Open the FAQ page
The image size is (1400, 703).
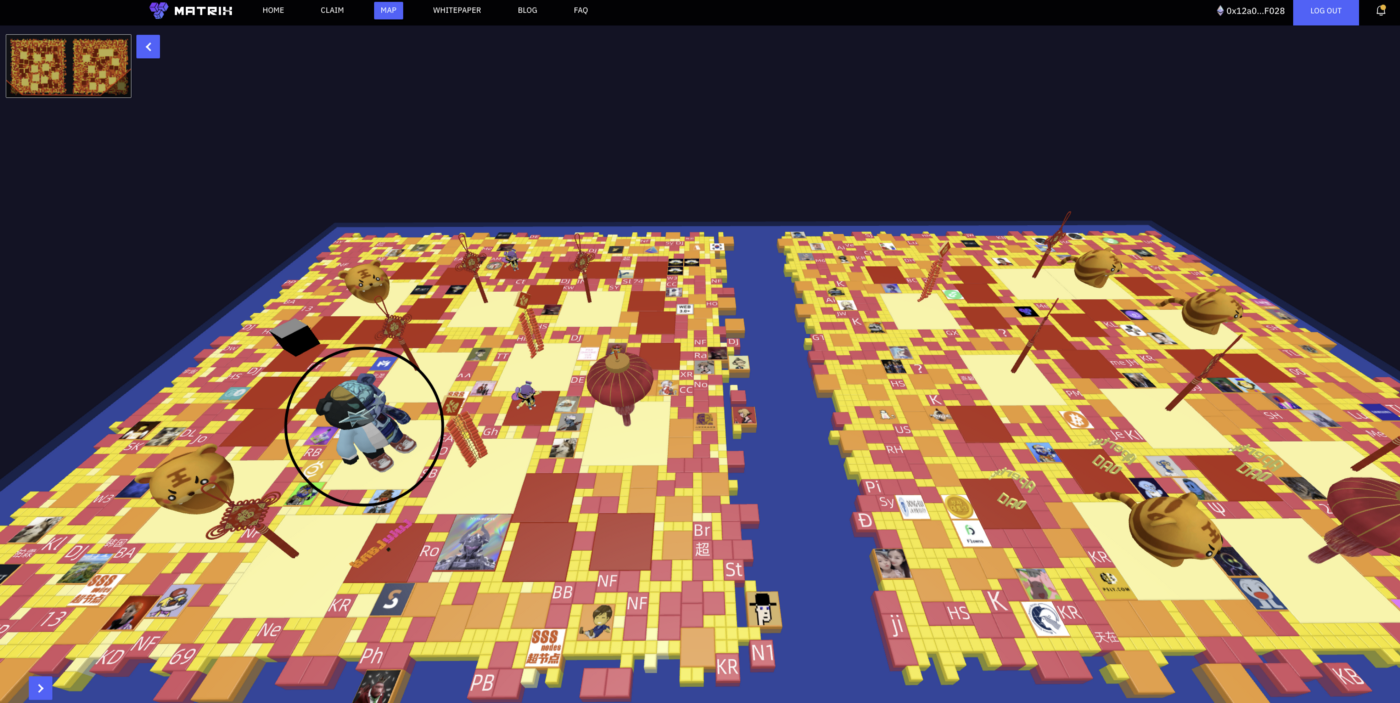pyautogui.click(x=581, y=11)
